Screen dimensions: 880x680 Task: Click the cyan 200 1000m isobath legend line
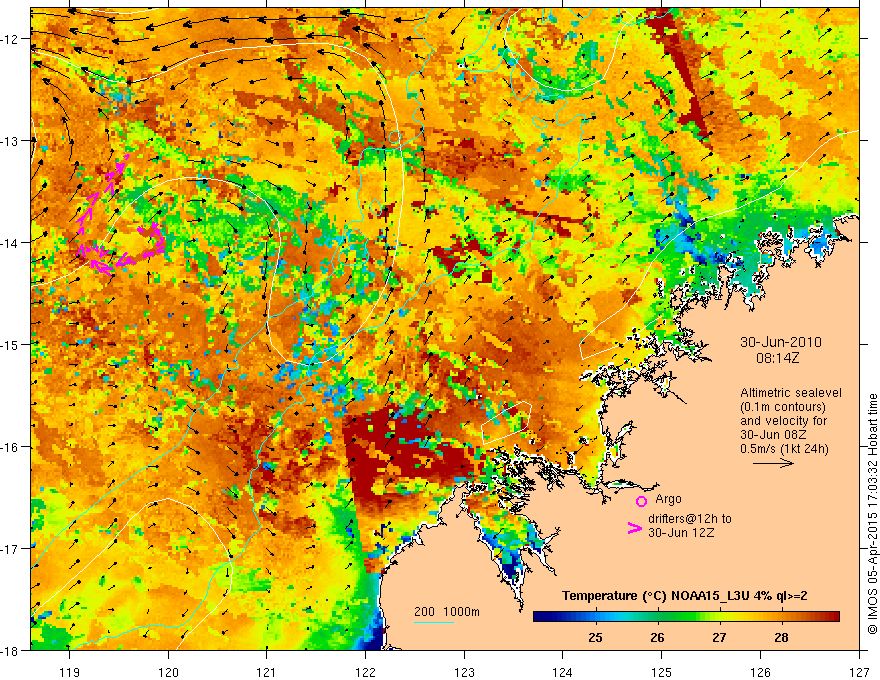pyautogui.click(x=434, y=622)
